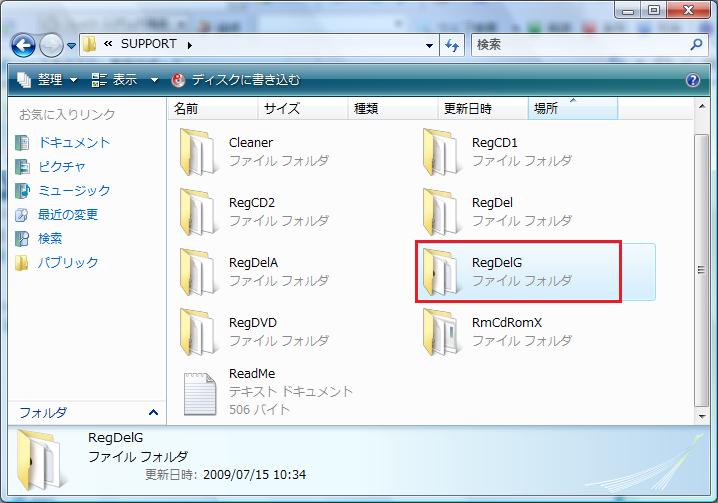Click the Cleaner folder name

pyautogui.click(x=251, y=142)
